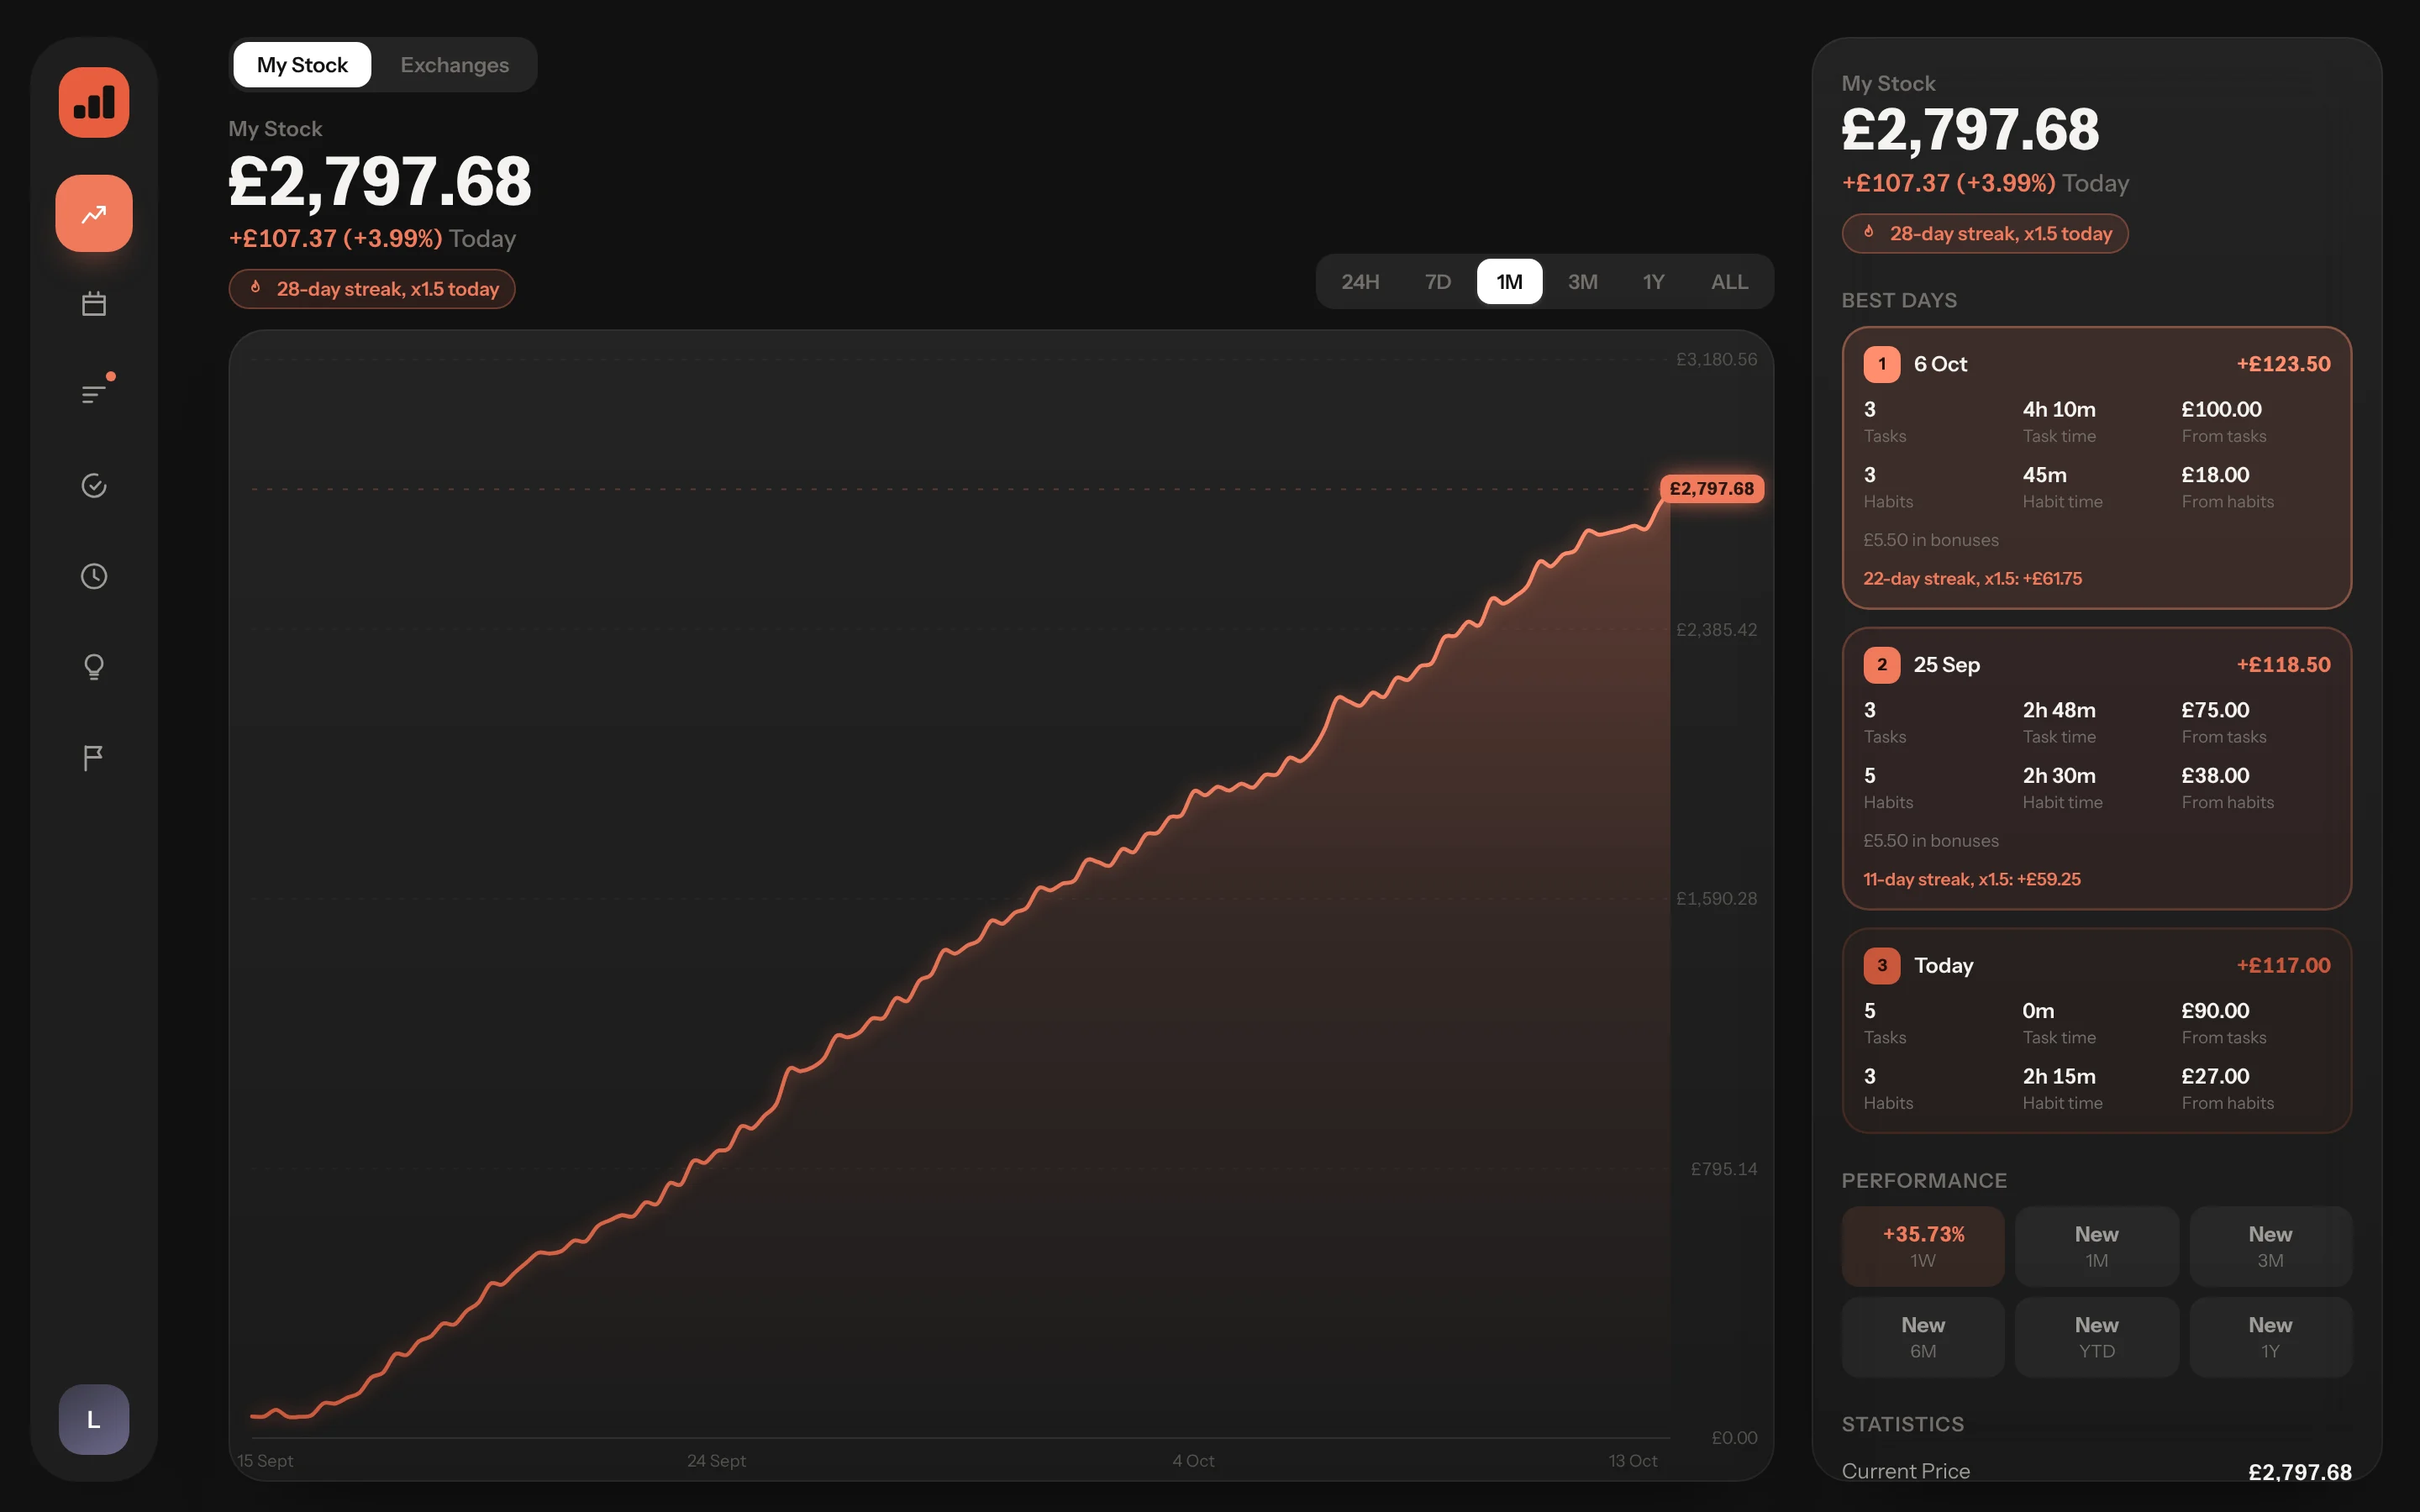Click the 11-day streak, x1.5: +£59.25 text
The width and height of the screenshot is (2420, 1512).
click(1971, 880)
